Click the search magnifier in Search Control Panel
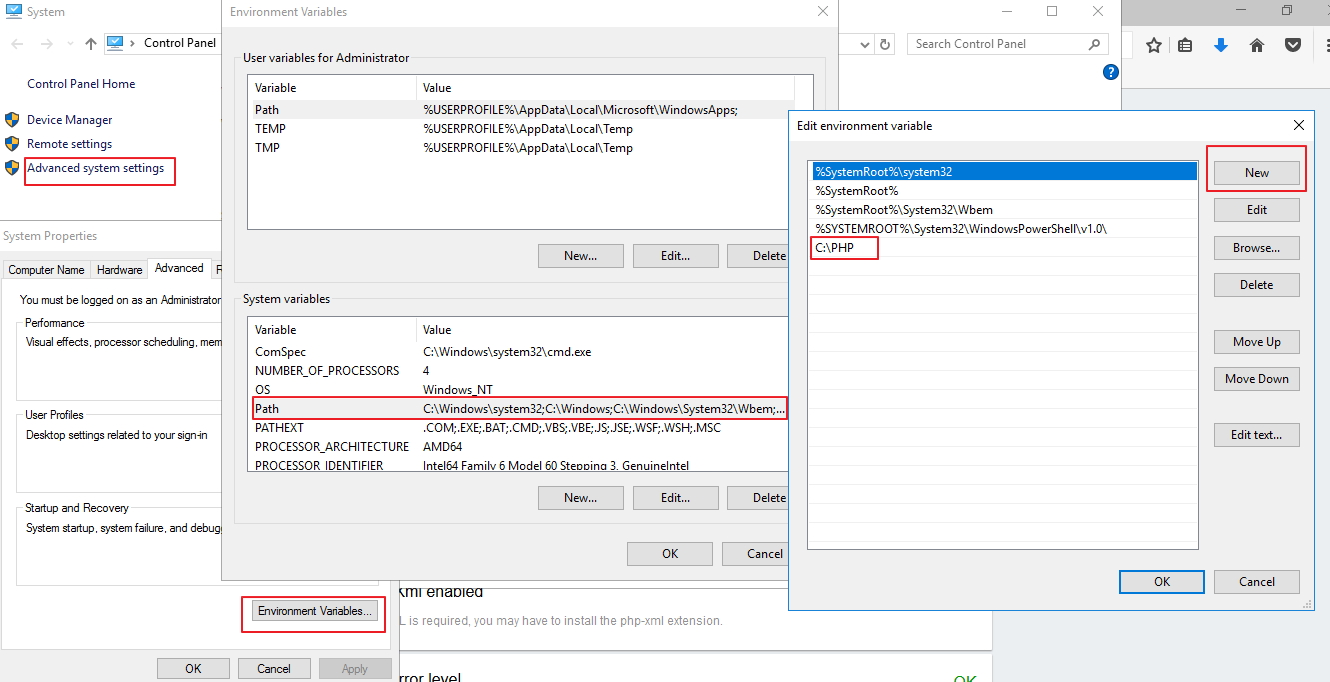Screen dimensions: 1330x682 click(x=1094, y=44)
